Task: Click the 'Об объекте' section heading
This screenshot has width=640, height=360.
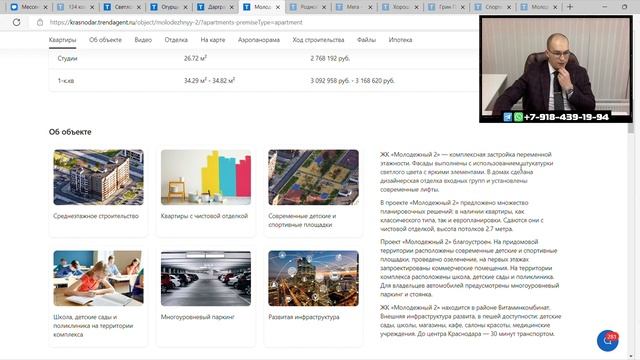Action: 70,132
